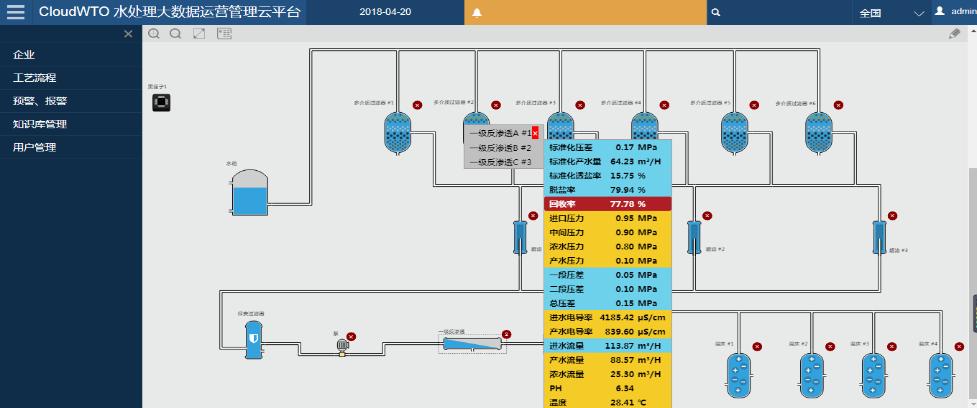Click the pump icon on the pipeline
Image resolution: width=977 pixels, height=408 pixels.
342,345
